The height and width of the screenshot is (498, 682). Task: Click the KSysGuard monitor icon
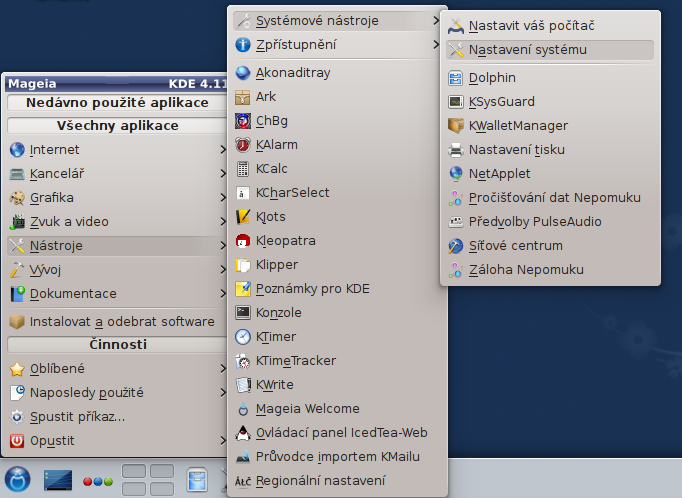click(x=455, y=102)
